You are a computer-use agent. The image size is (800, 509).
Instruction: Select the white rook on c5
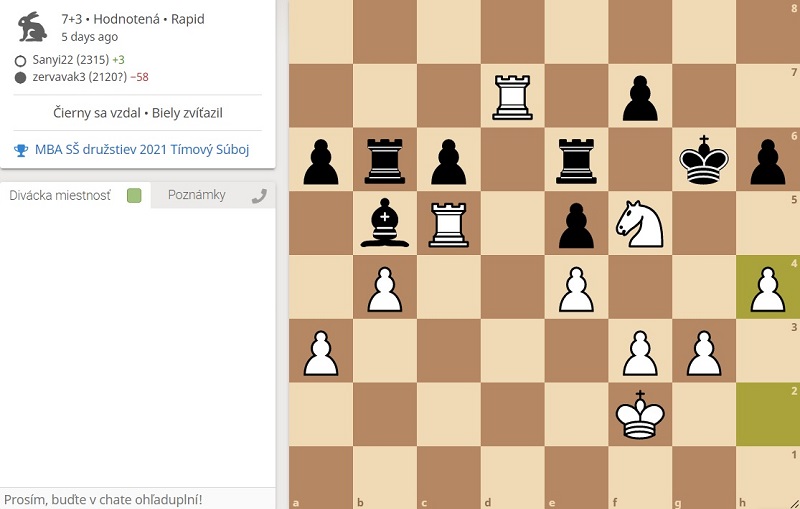pyautogui.click(x=449, y=223)
